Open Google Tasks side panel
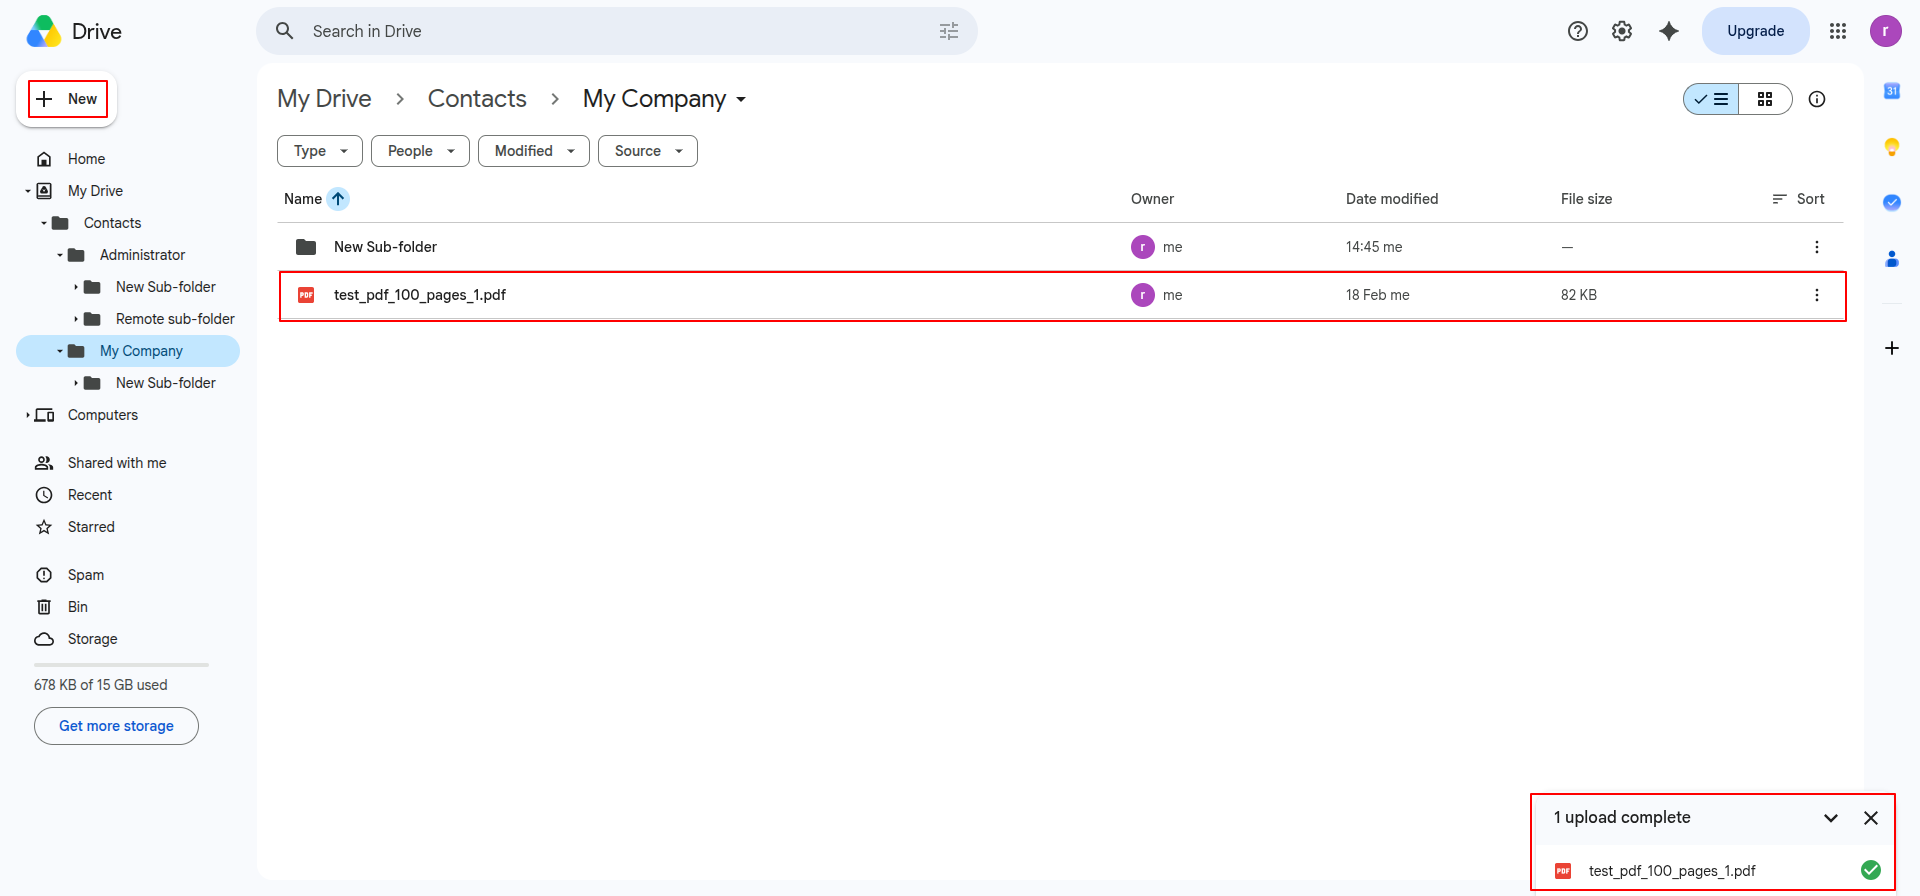This screenshot has width=1920, height=896. tap(1892, 203)
